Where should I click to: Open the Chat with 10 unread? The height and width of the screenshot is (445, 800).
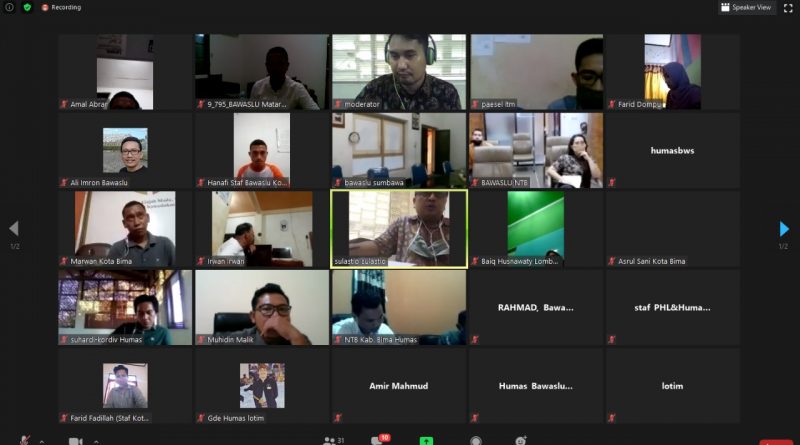click(x=377, y=440)
